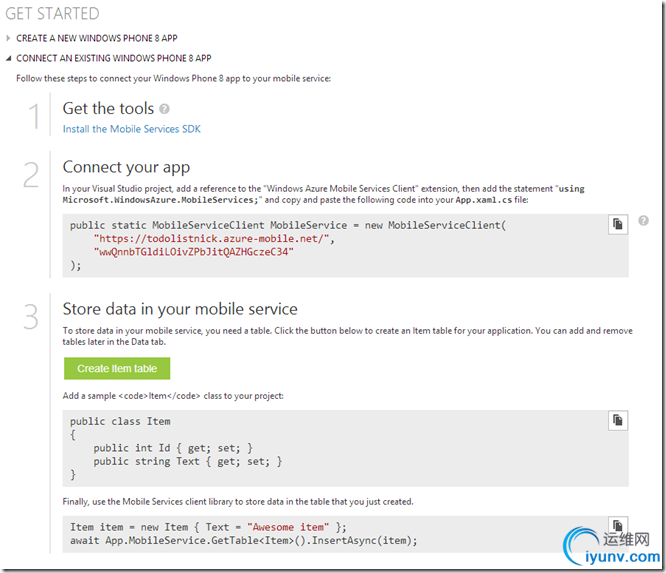Image resolution: width=666 pixels, height=573 pixels.
Task: Click Store data in your mobile service heading
Action: point(180,309)
